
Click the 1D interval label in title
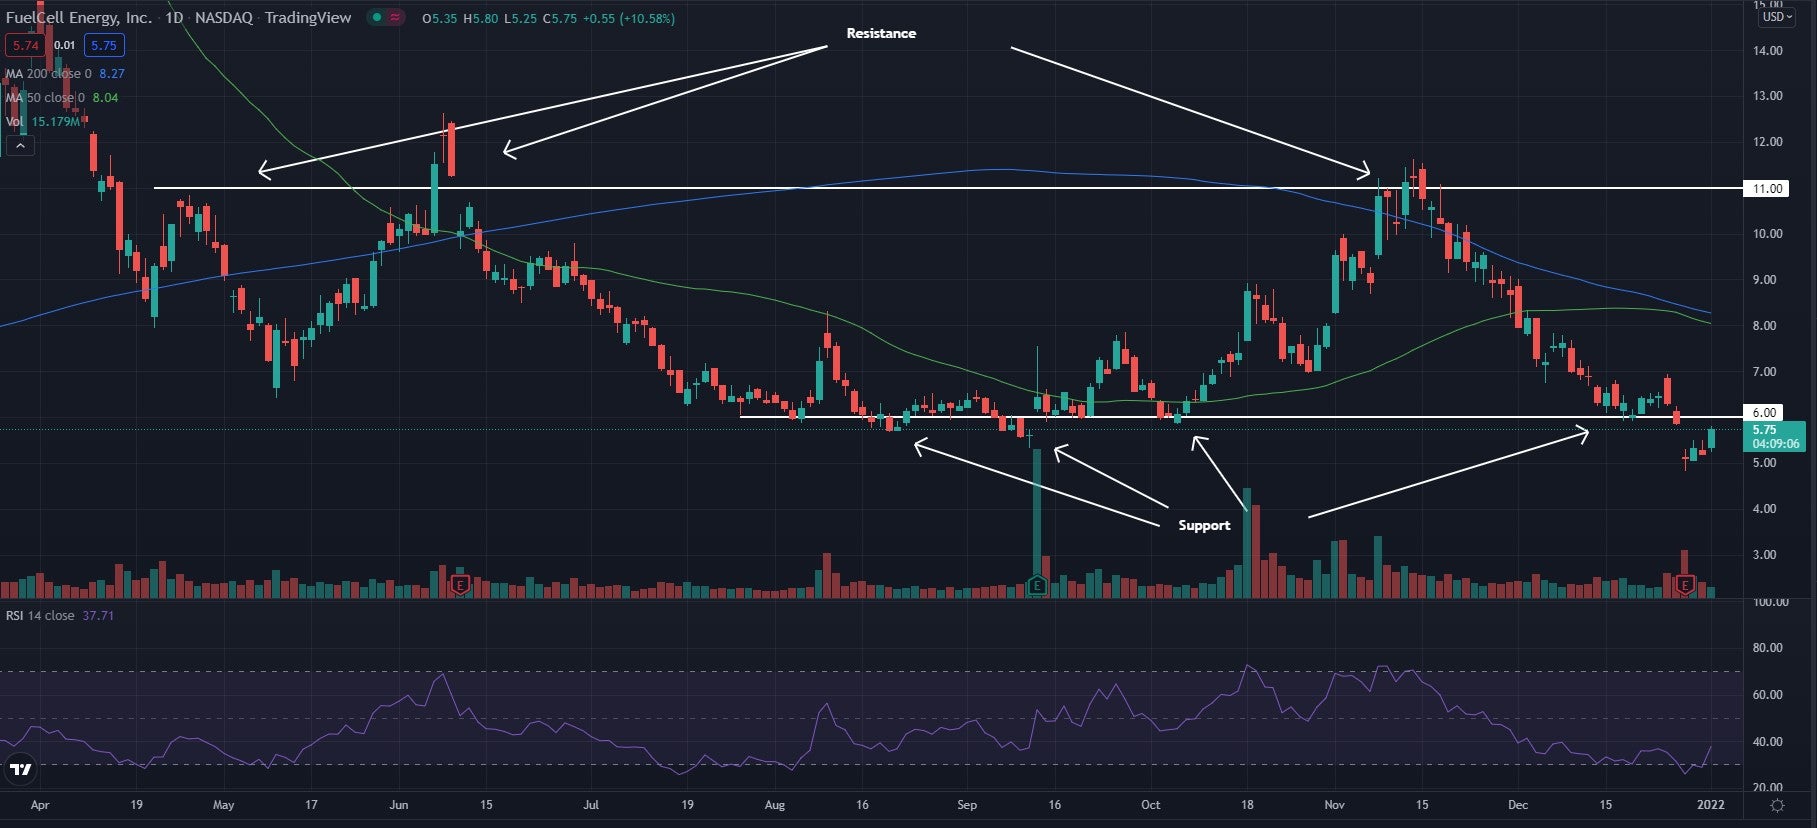(174, 17)
